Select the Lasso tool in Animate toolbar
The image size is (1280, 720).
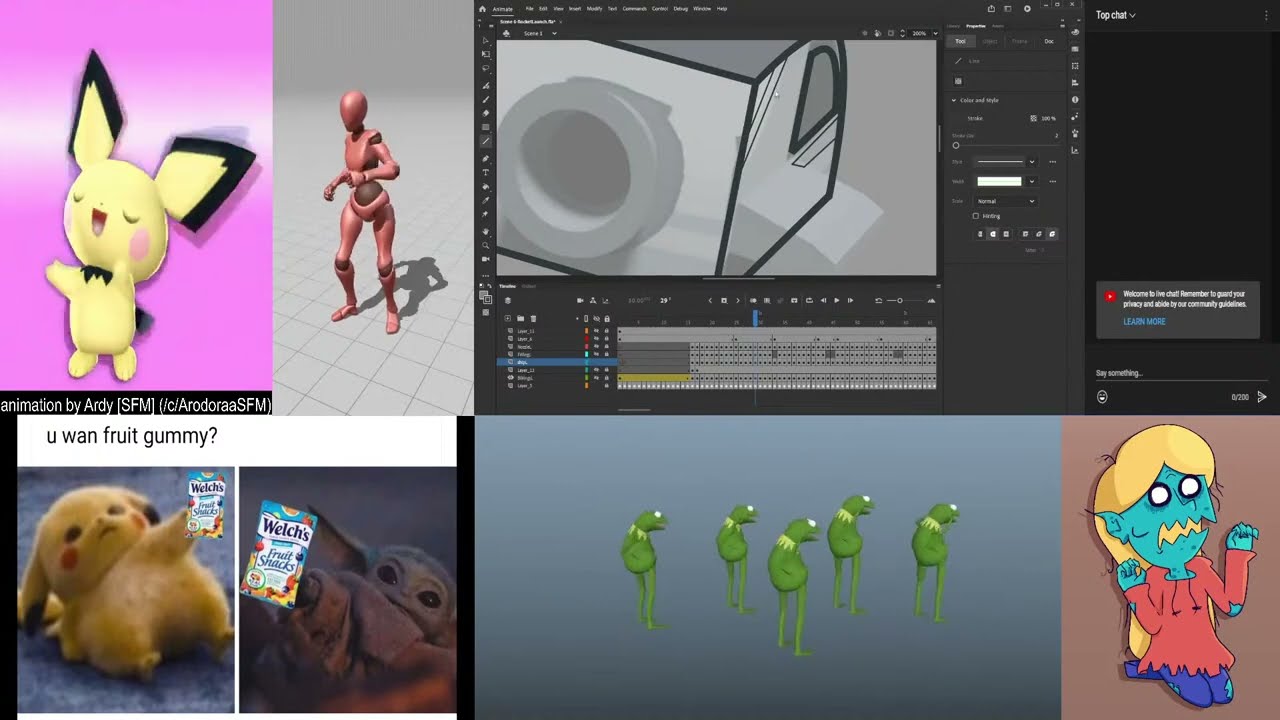(485, 68)
